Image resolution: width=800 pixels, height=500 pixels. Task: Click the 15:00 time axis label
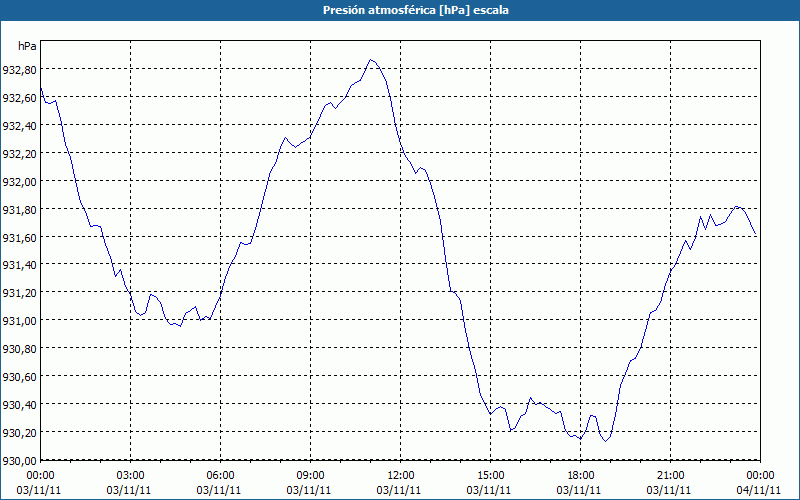[x=490, y=476]
